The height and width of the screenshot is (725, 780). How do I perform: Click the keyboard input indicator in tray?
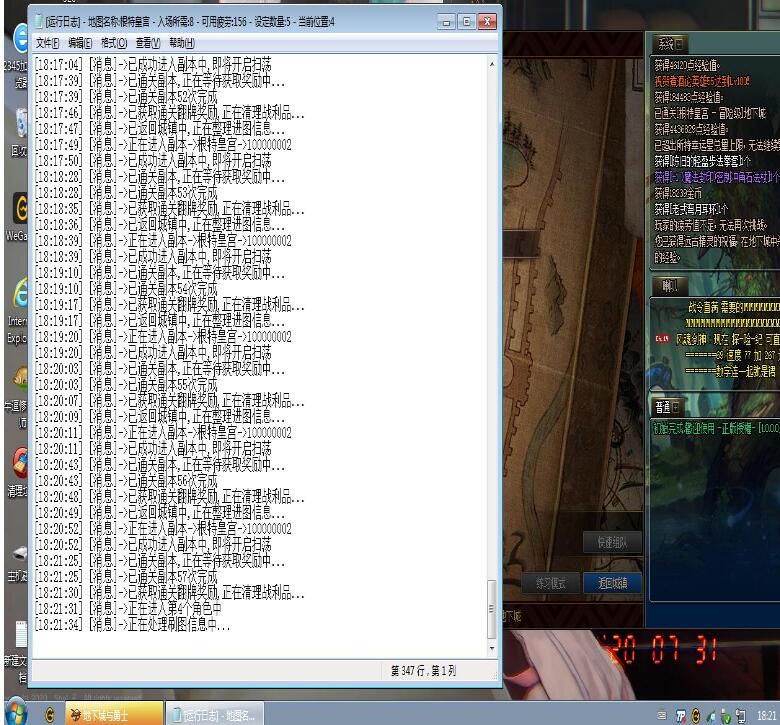tap(662, 716)
